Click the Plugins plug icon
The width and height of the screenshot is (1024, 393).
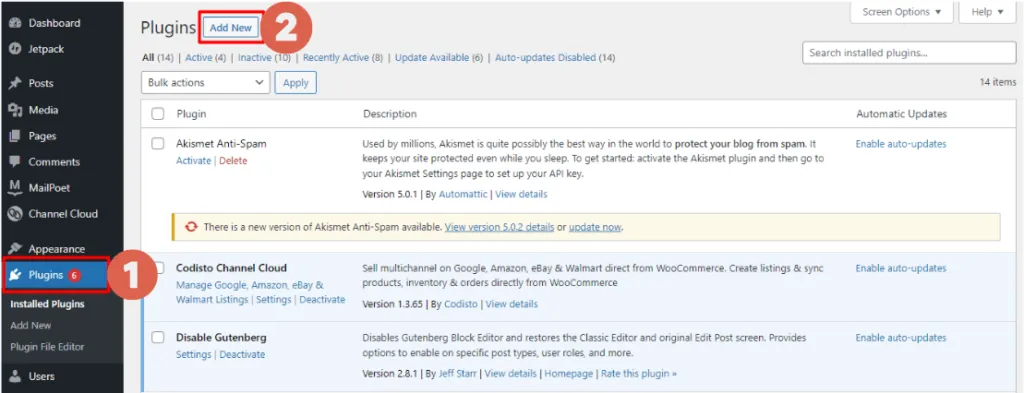(x=14, y=275)
